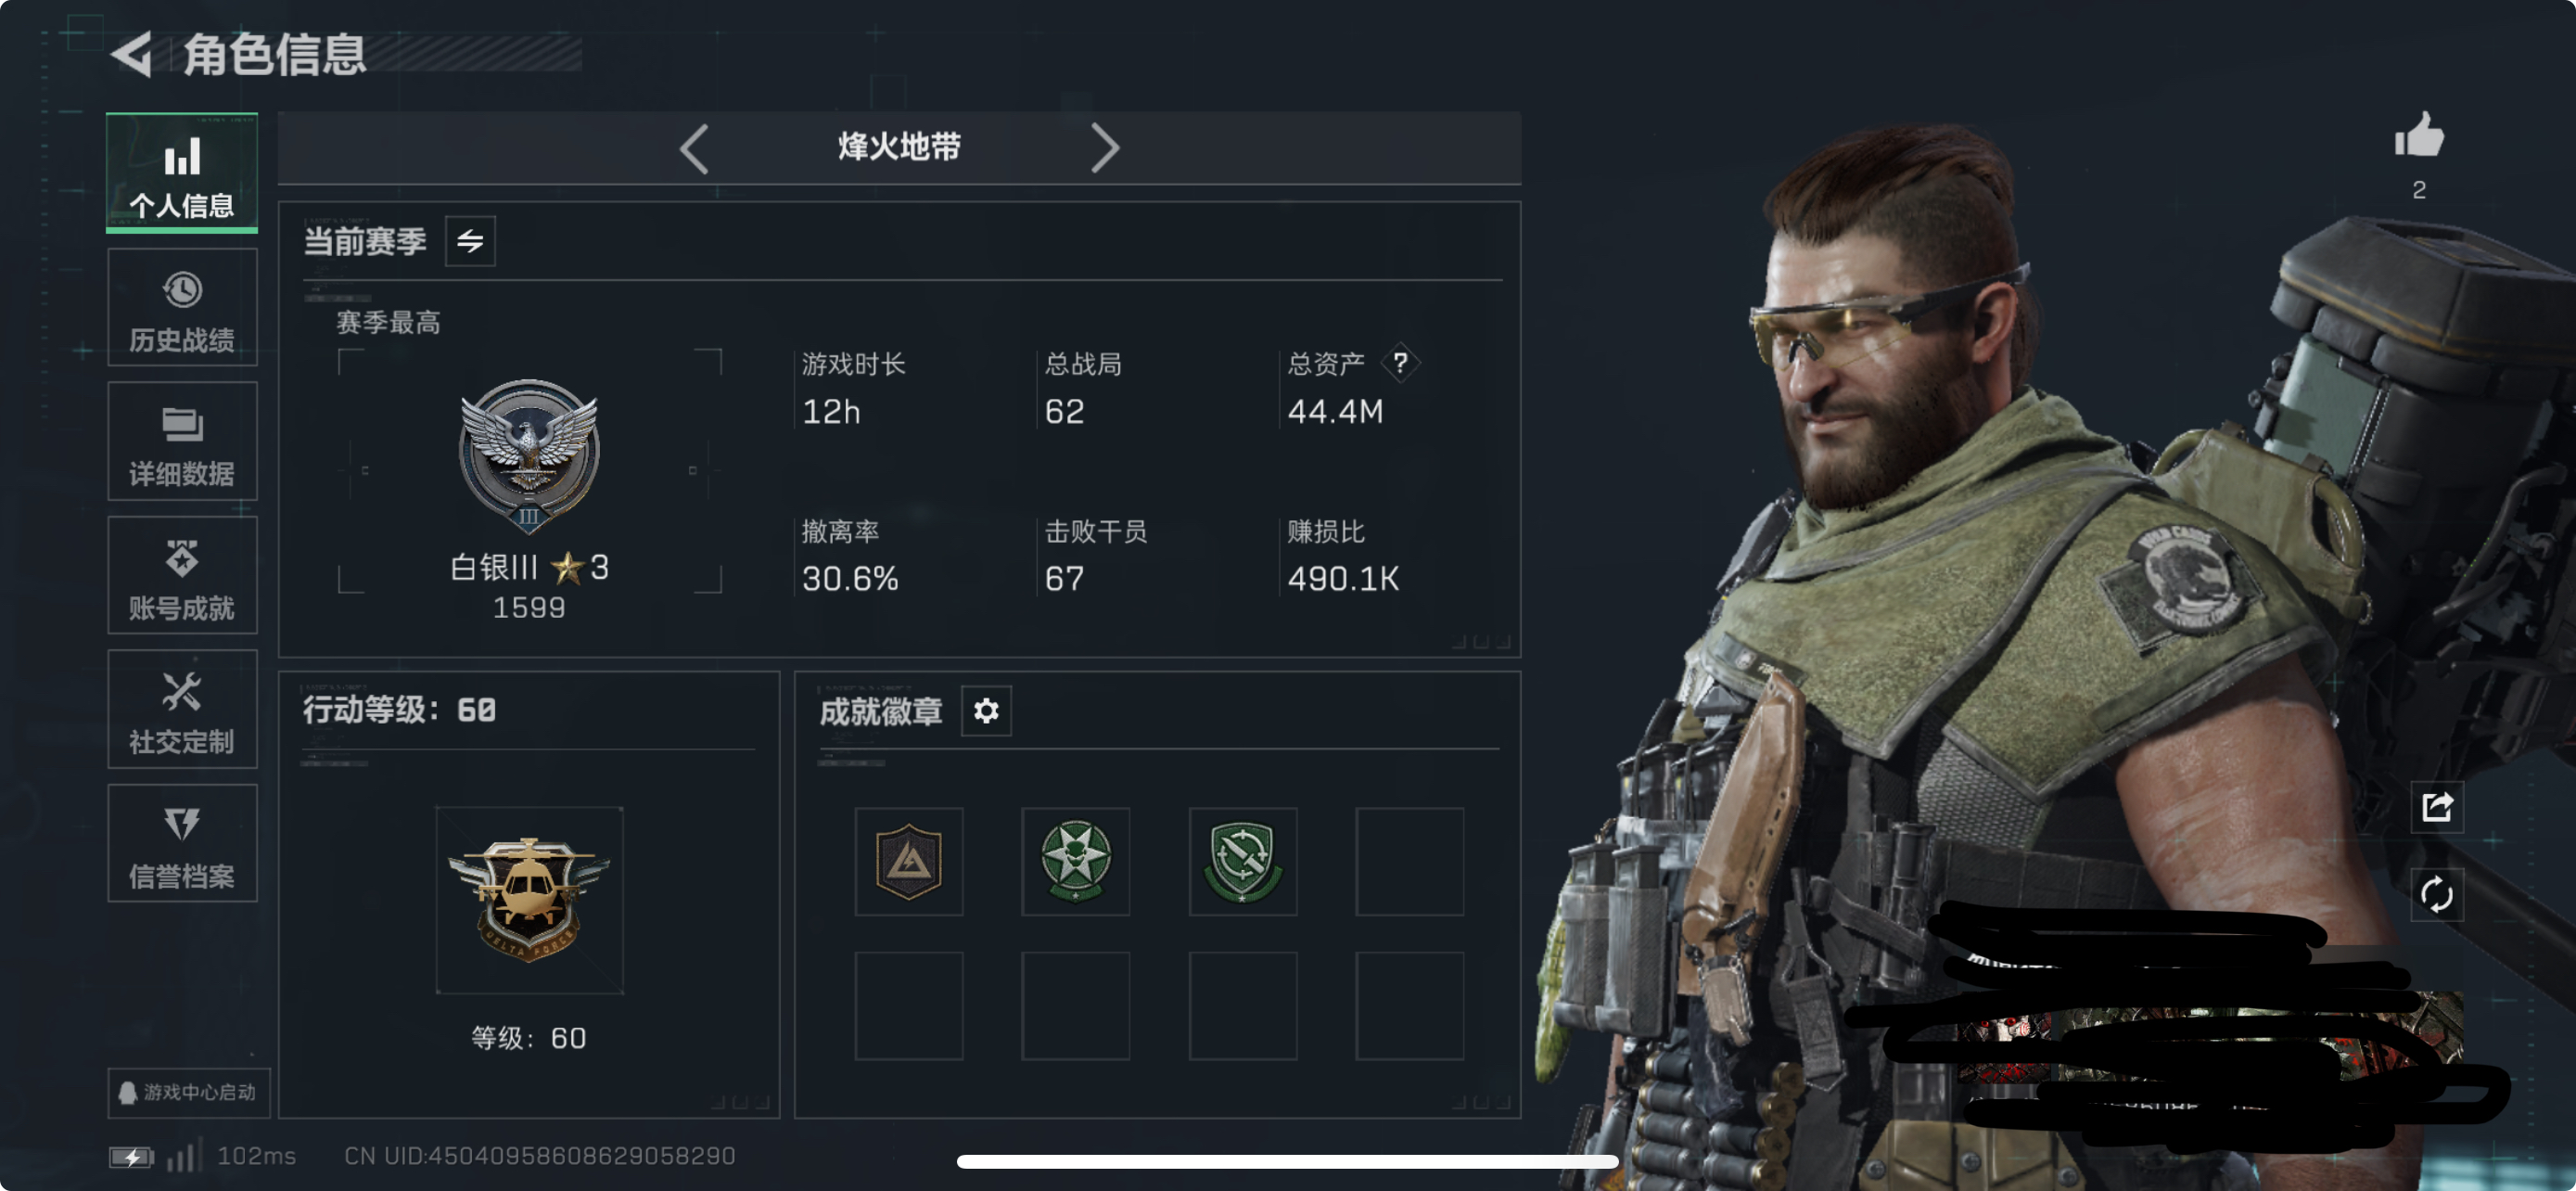Click the rotate character refresh icon
The image size is (2576, 1191).
(2436, 893)
